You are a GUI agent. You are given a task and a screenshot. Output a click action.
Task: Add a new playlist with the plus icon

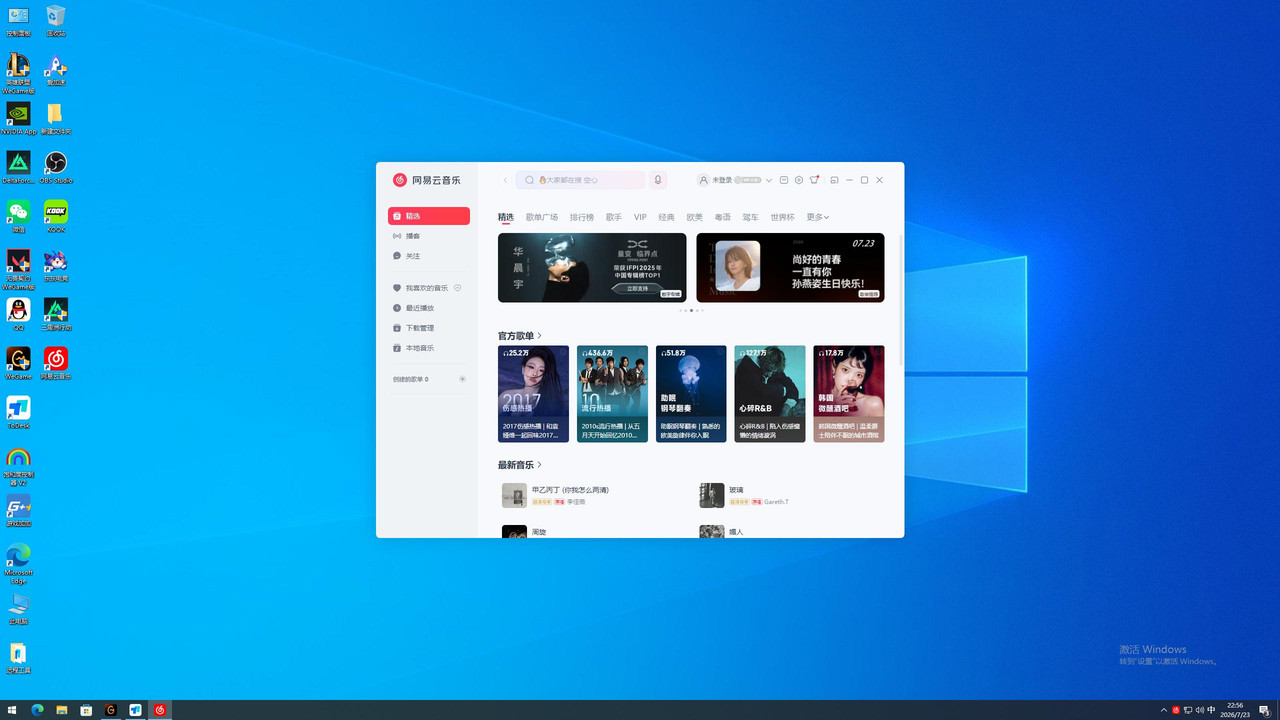(x=462, y=379)
